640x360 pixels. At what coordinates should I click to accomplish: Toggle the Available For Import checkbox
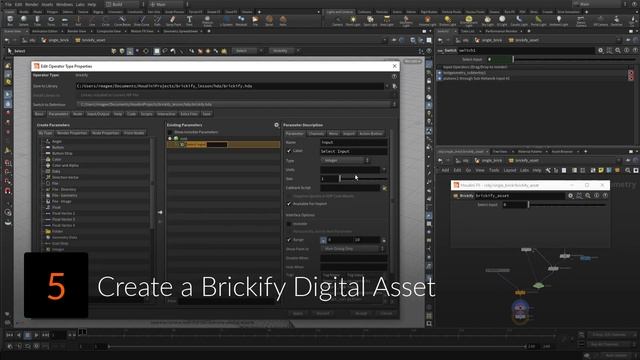tap(289, 203)
